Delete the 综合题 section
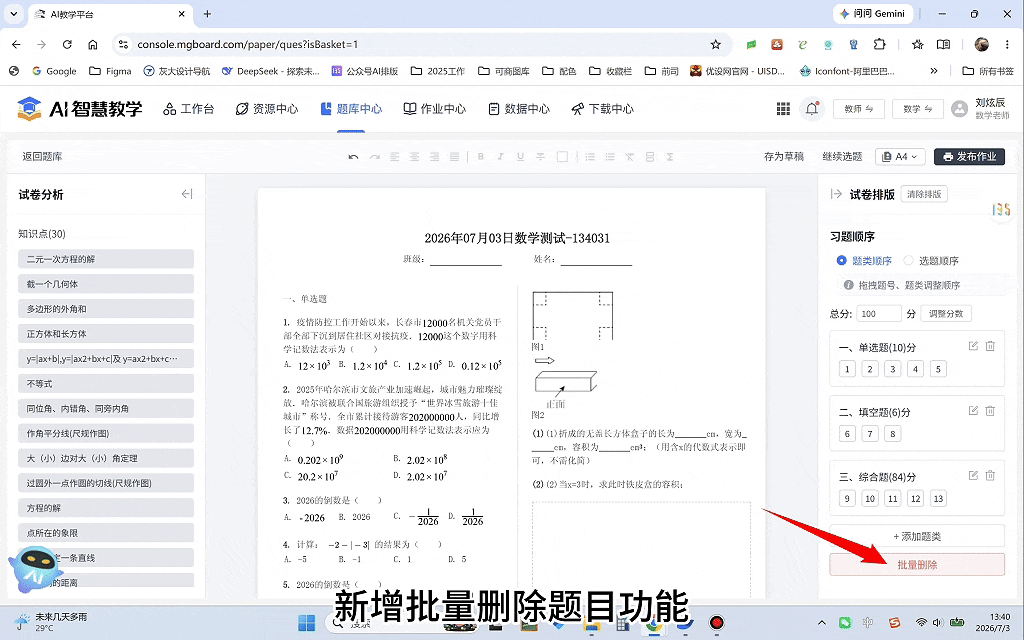The height and width of the screenshot is (640, 1024). [990, 475]
